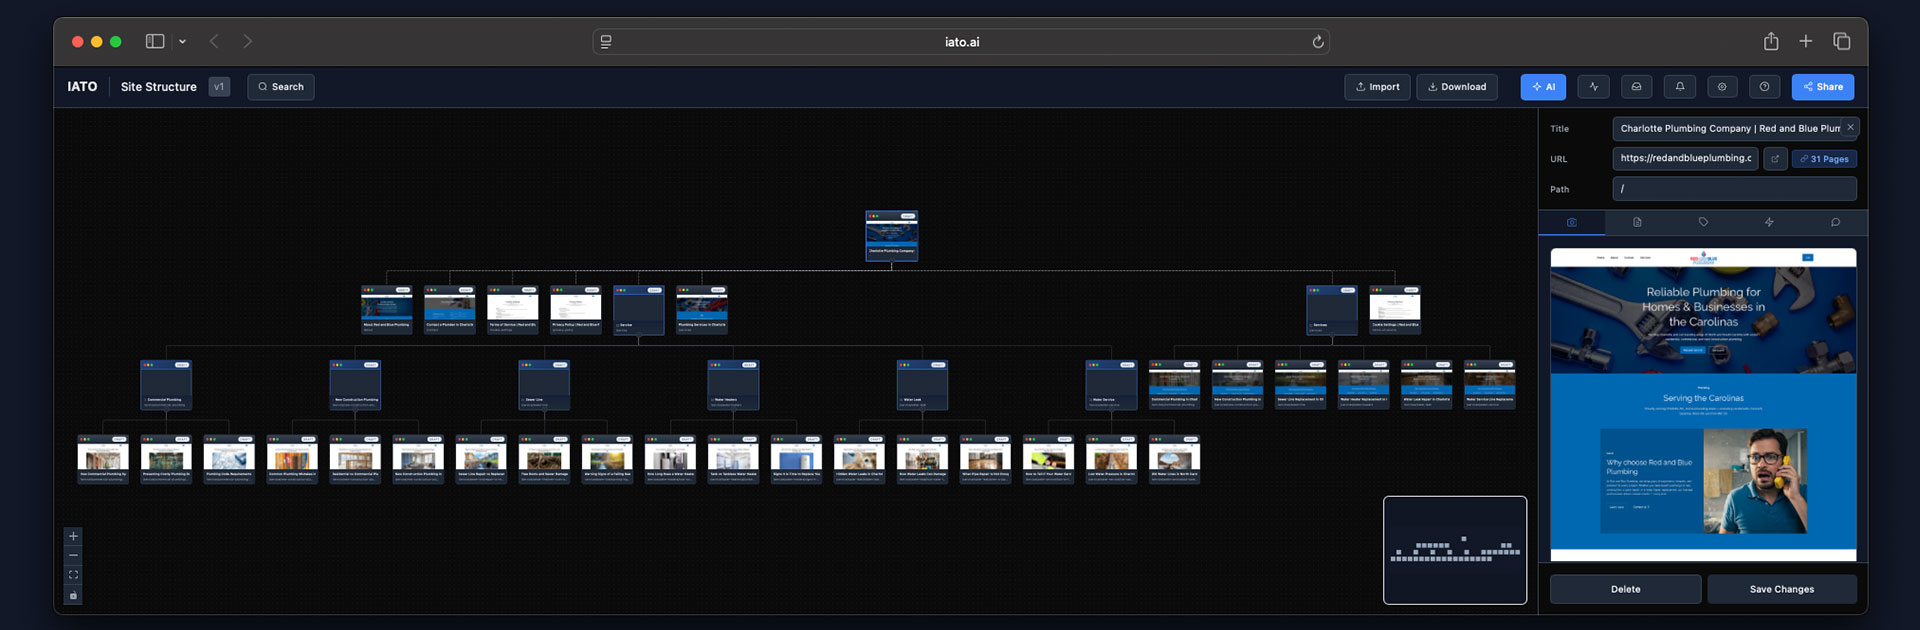This screenshot has height=630, width=1920.
Task: Click the Download button
Action: [x=1456, y=87]
